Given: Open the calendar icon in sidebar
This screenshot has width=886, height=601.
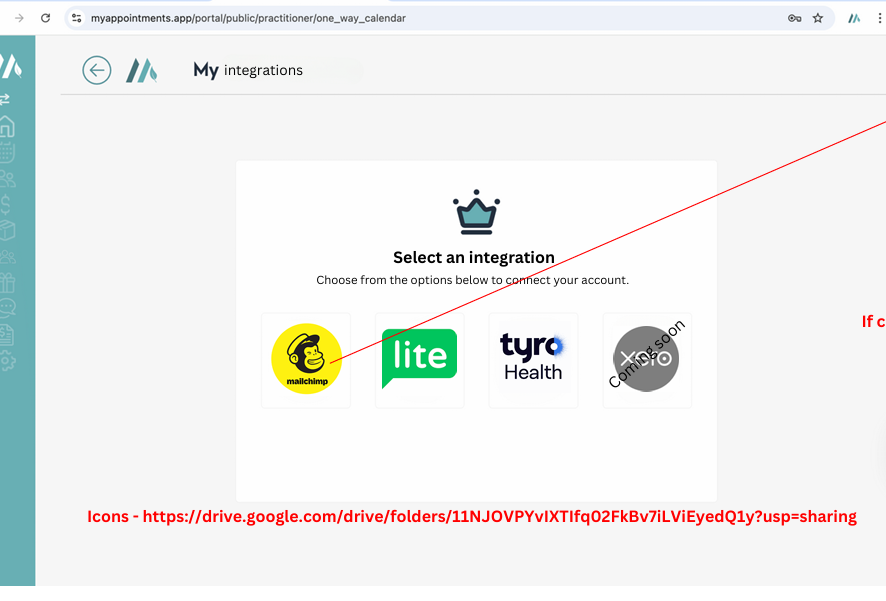Looking at the screenshot, I should click(7, 153).
